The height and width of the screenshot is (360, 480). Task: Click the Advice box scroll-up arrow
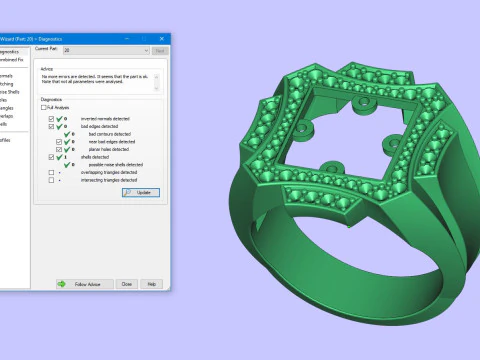pyautogui.click(x=156, y=77)
